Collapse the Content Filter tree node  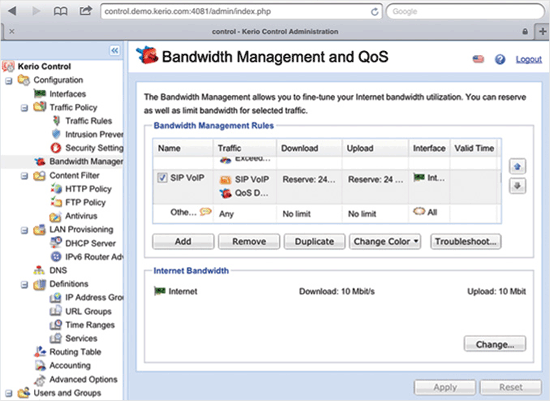click(x=24, y=175)
